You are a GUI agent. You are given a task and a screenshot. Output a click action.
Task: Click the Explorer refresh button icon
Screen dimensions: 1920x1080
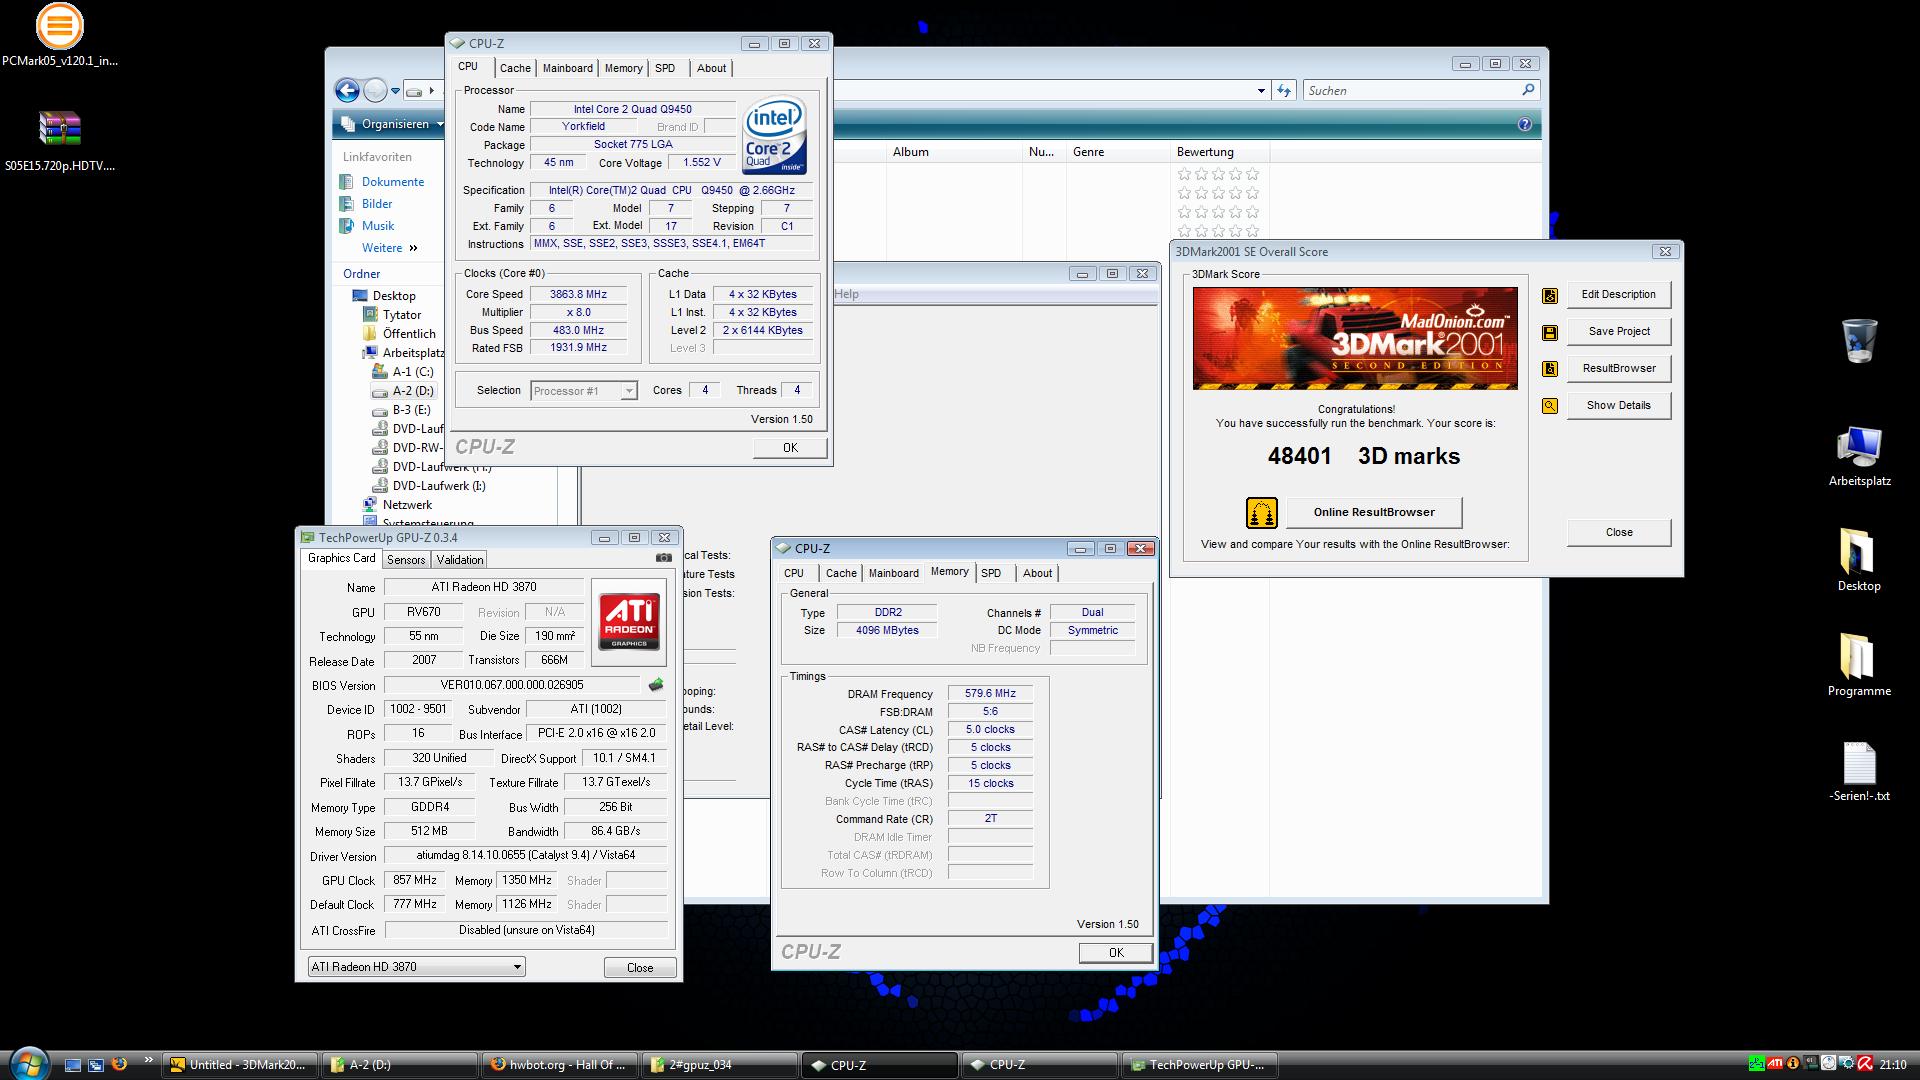(x=1284, y=91)
